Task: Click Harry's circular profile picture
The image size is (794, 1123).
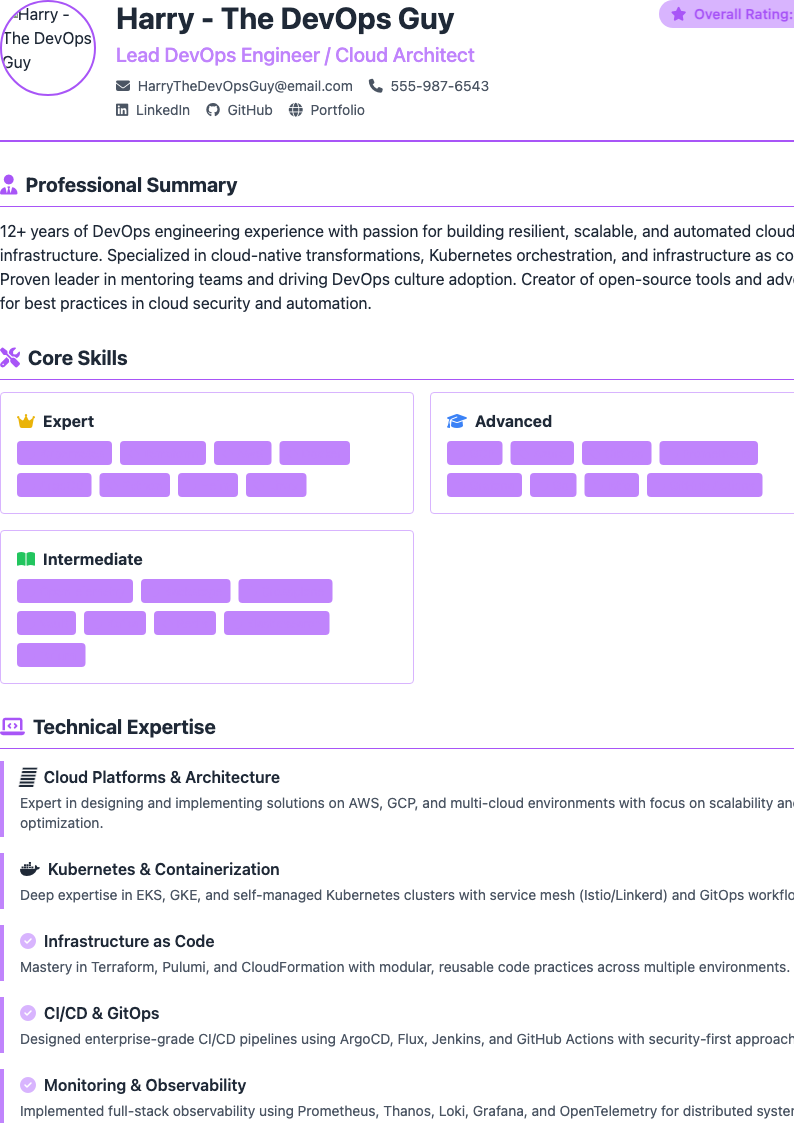Action: click(47, 47)
